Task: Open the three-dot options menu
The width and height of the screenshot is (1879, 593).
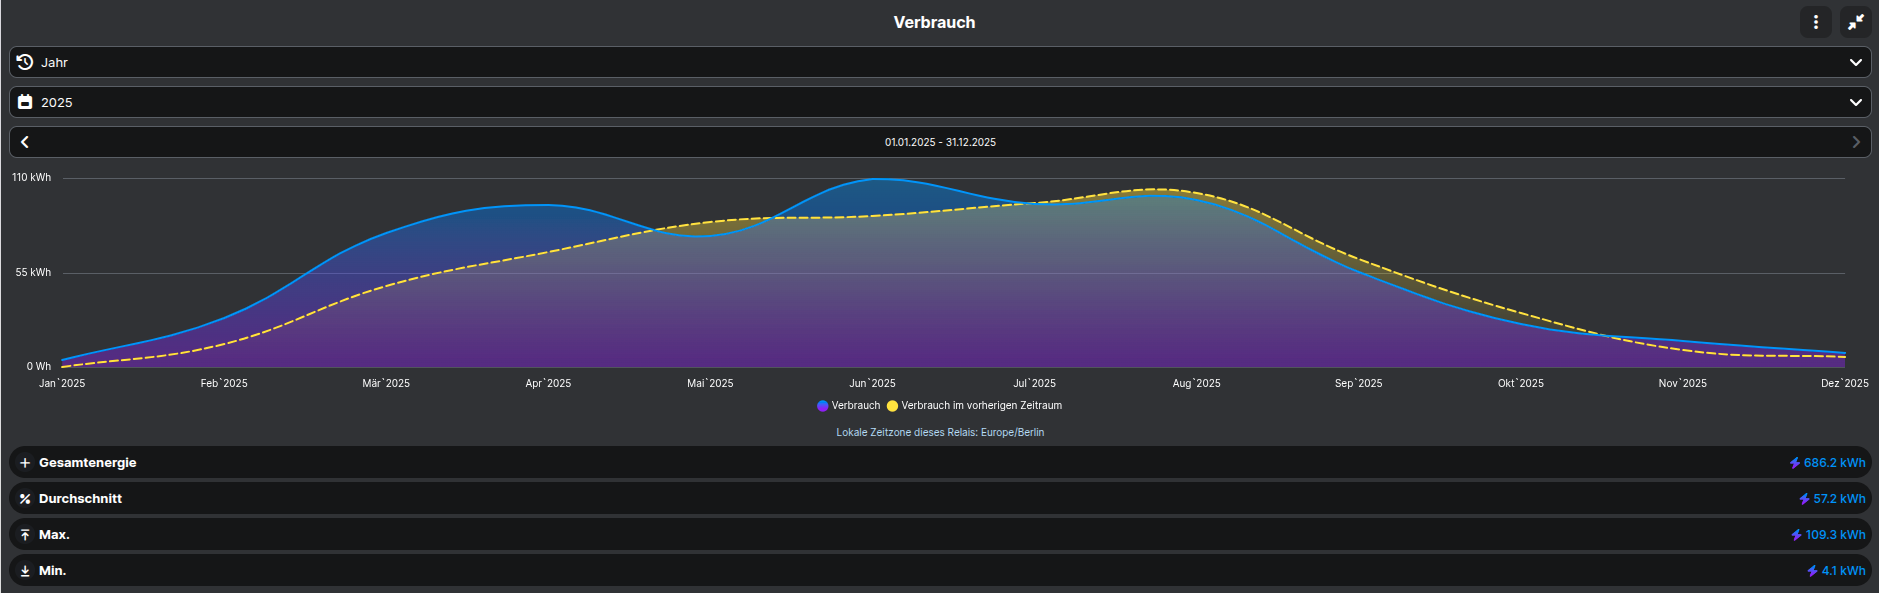Action: click(1815, 22)
